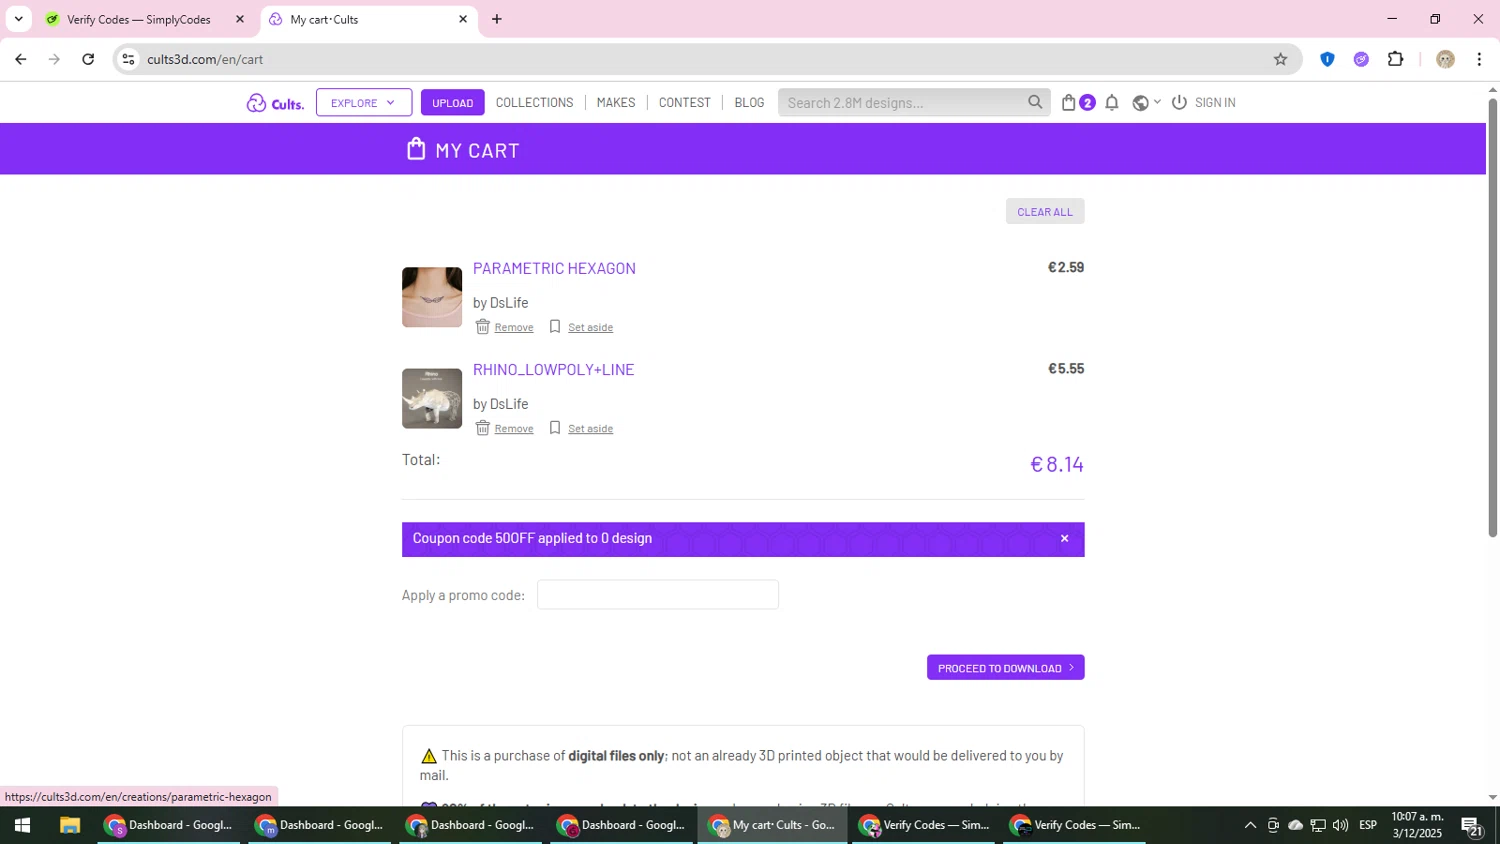1500x844 pixels.
Task: Click the purple extension icon in the toolbar
Action: coord(1361,59)
